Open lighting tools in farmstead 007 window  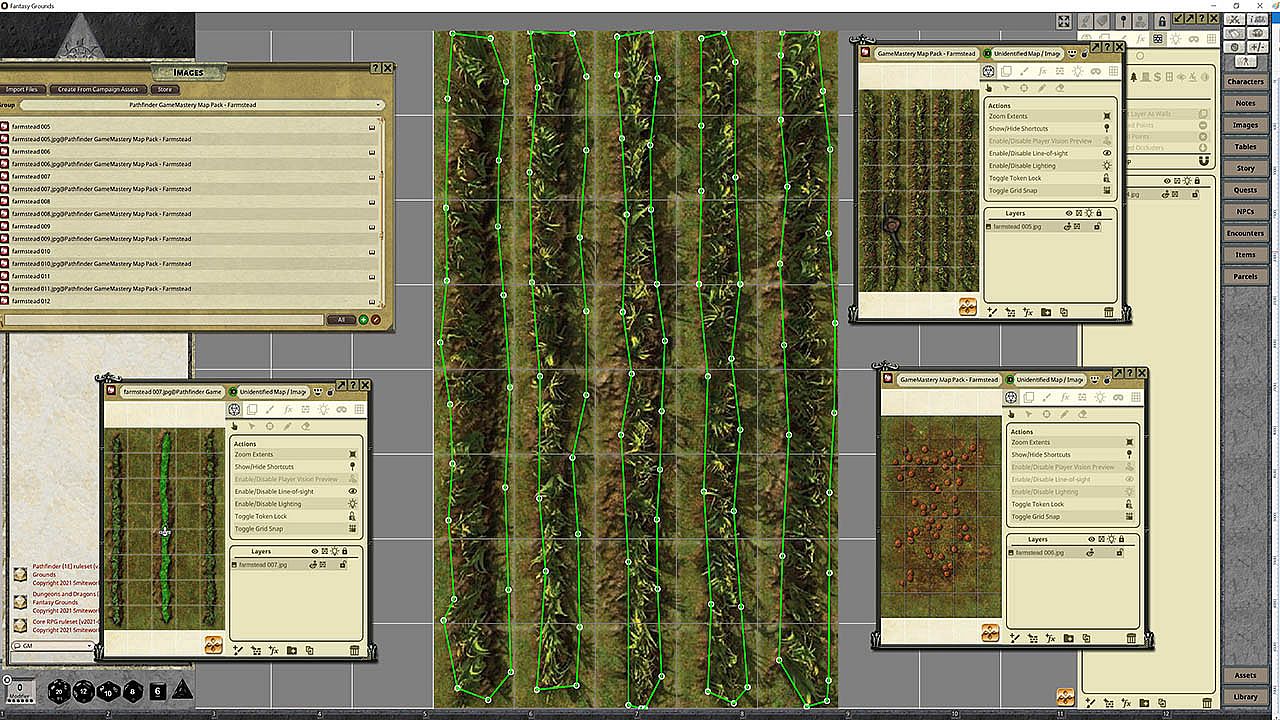click(323, 410)
